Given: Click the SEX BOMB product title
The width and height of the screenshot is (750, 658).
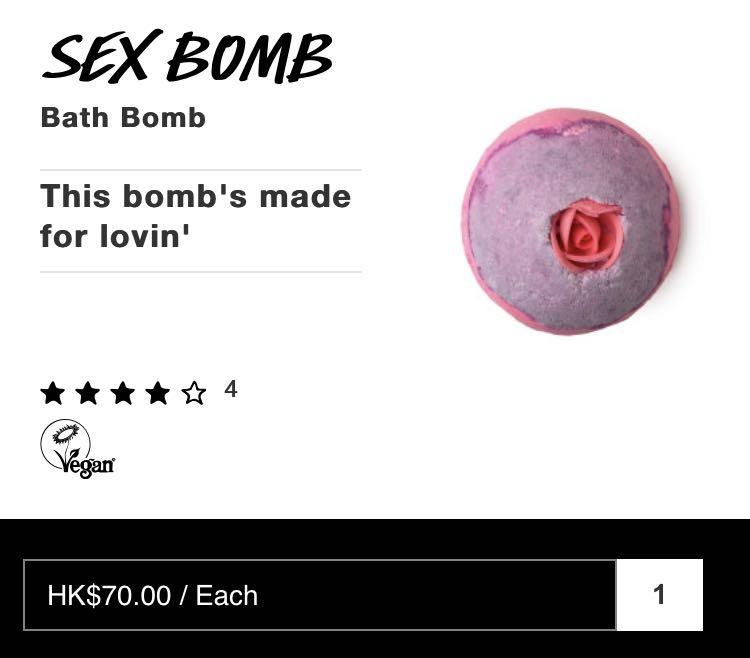Looking at the screenshot, I should coord(188,55).
